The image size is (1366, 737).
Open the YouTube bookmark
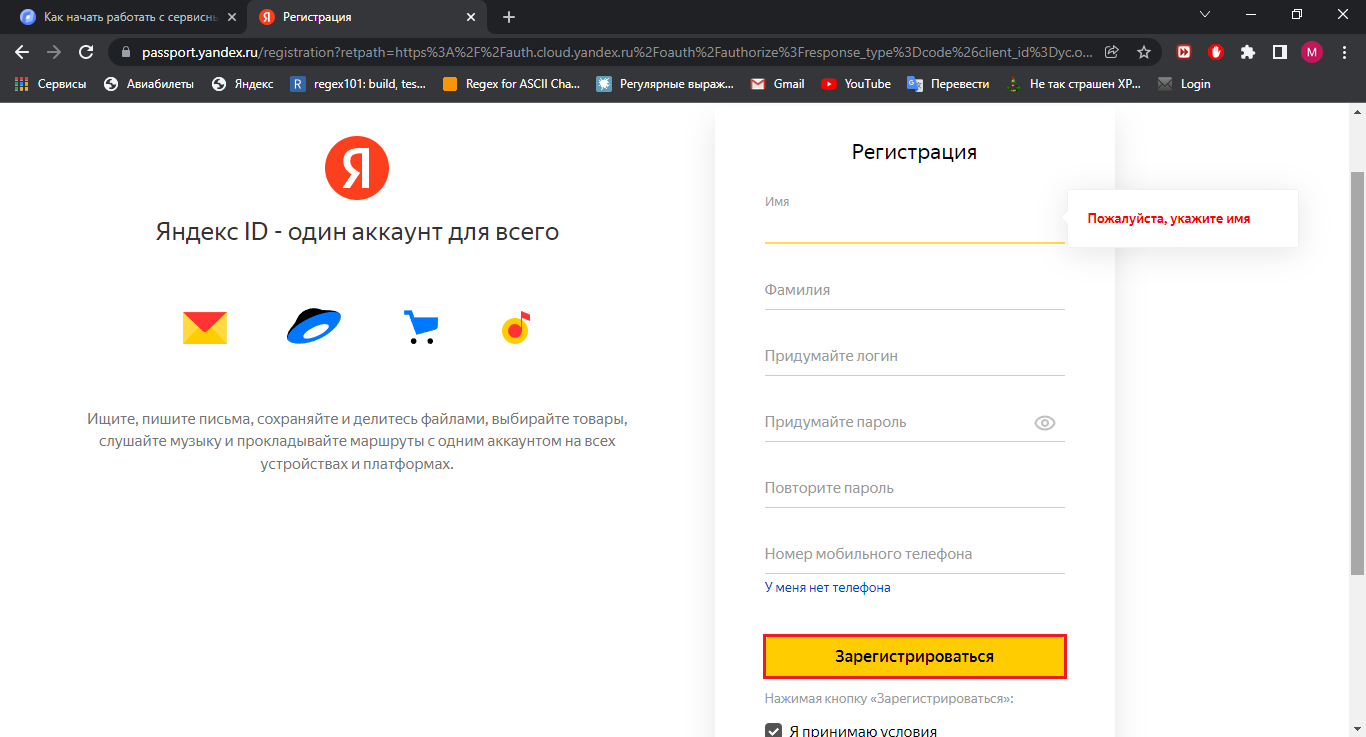click(856, 84)
